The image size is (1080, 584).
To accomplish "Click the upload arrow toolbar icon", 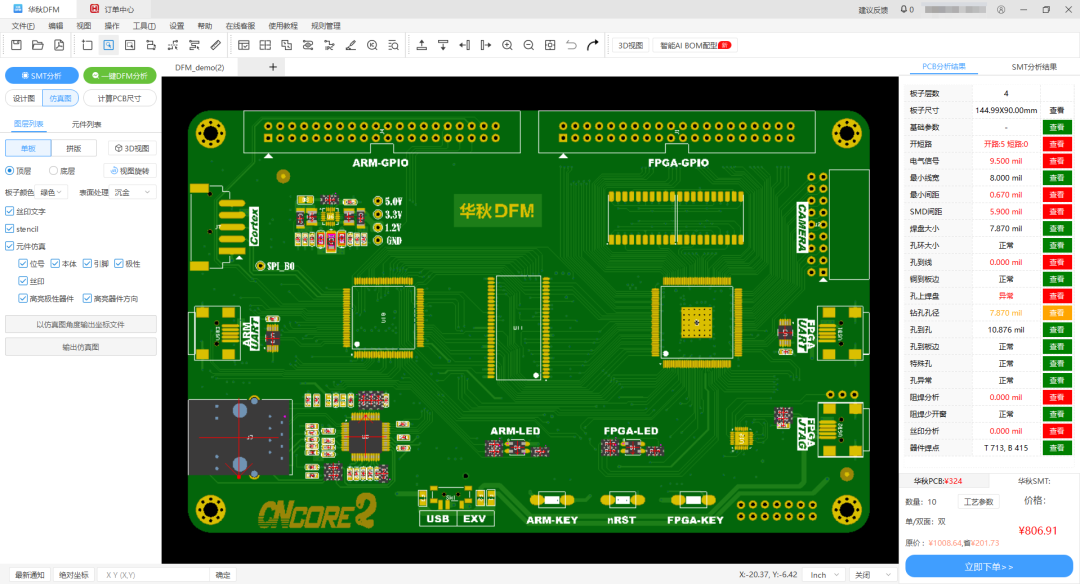I will [x=422, y=45].
